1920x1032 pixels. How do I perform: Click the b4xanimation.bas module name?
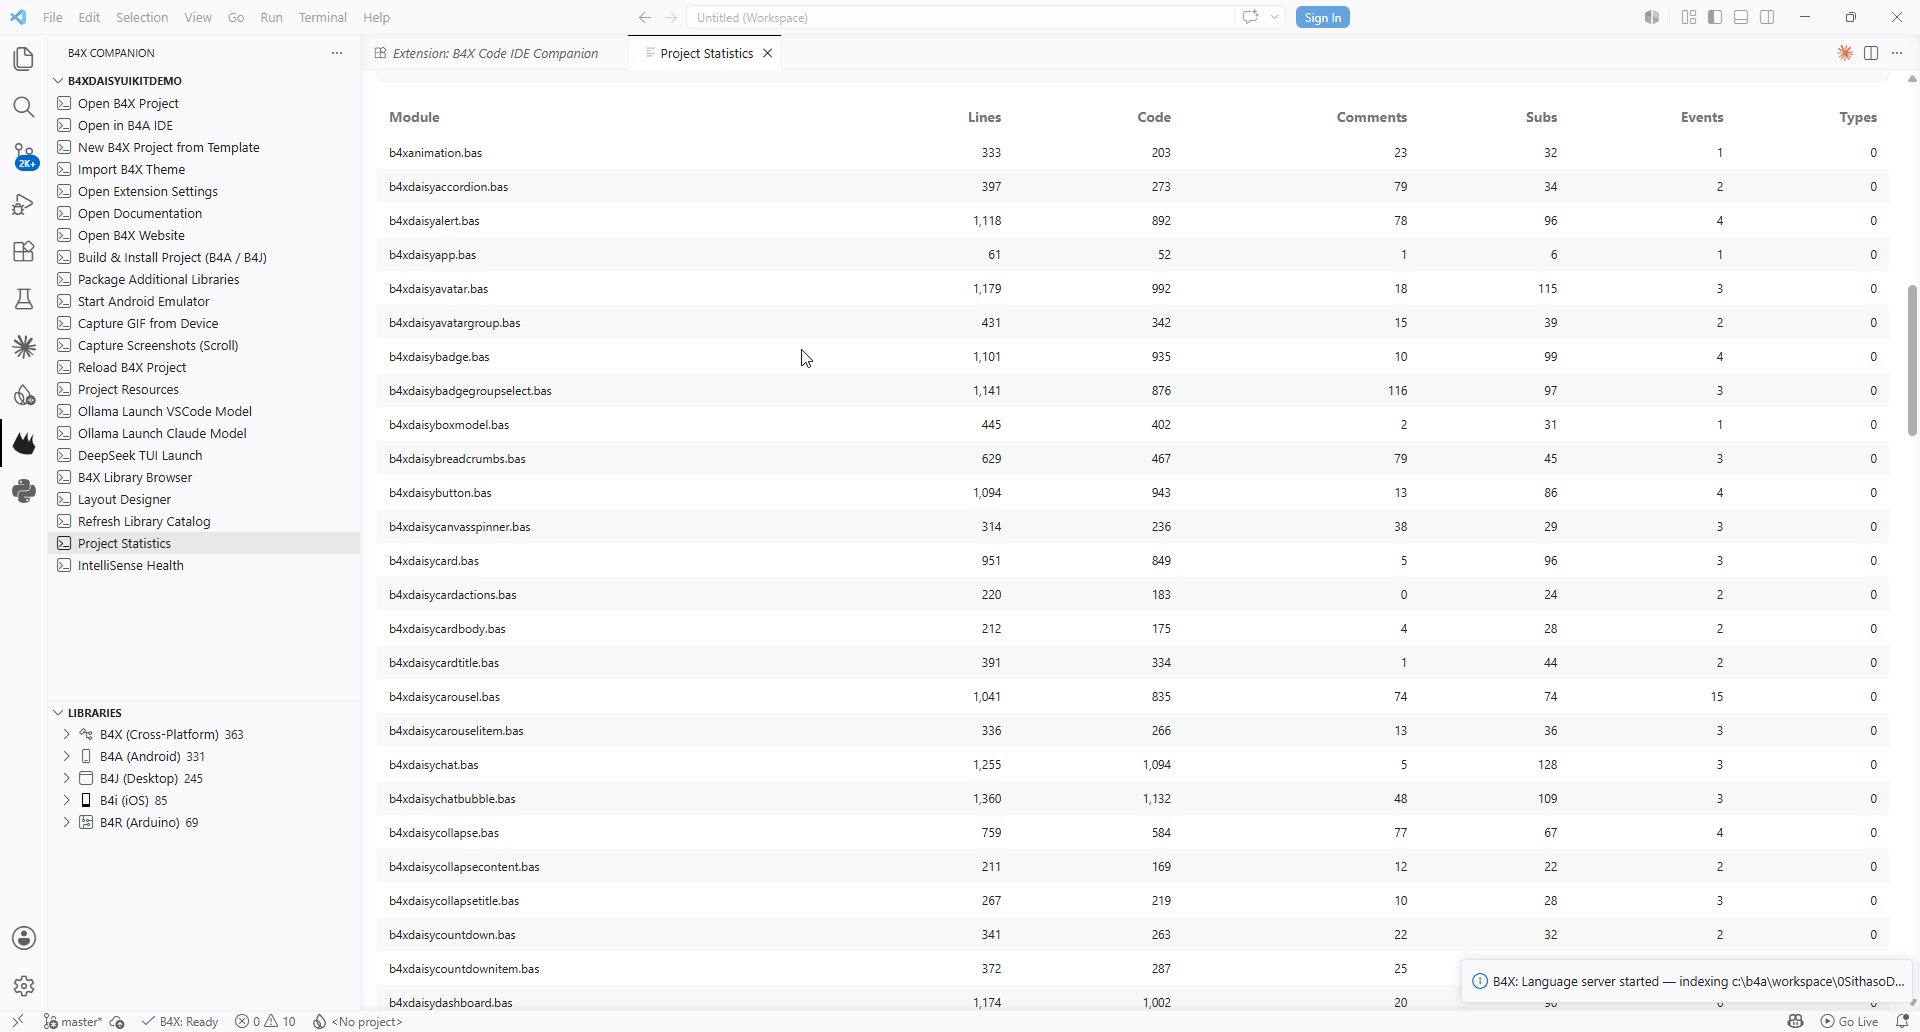click(435, 152)
